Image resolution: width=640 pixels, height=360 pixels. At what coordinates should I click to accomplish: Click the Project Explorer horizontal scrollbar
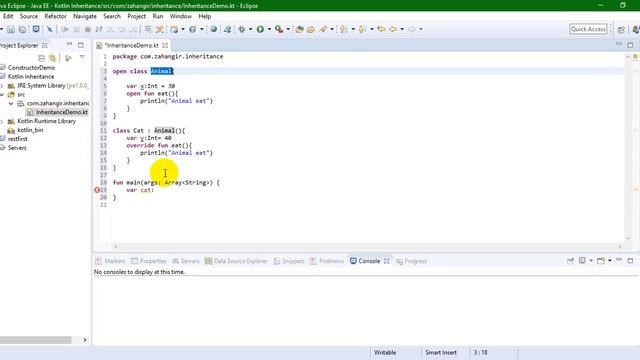click(x=36, y=340)
